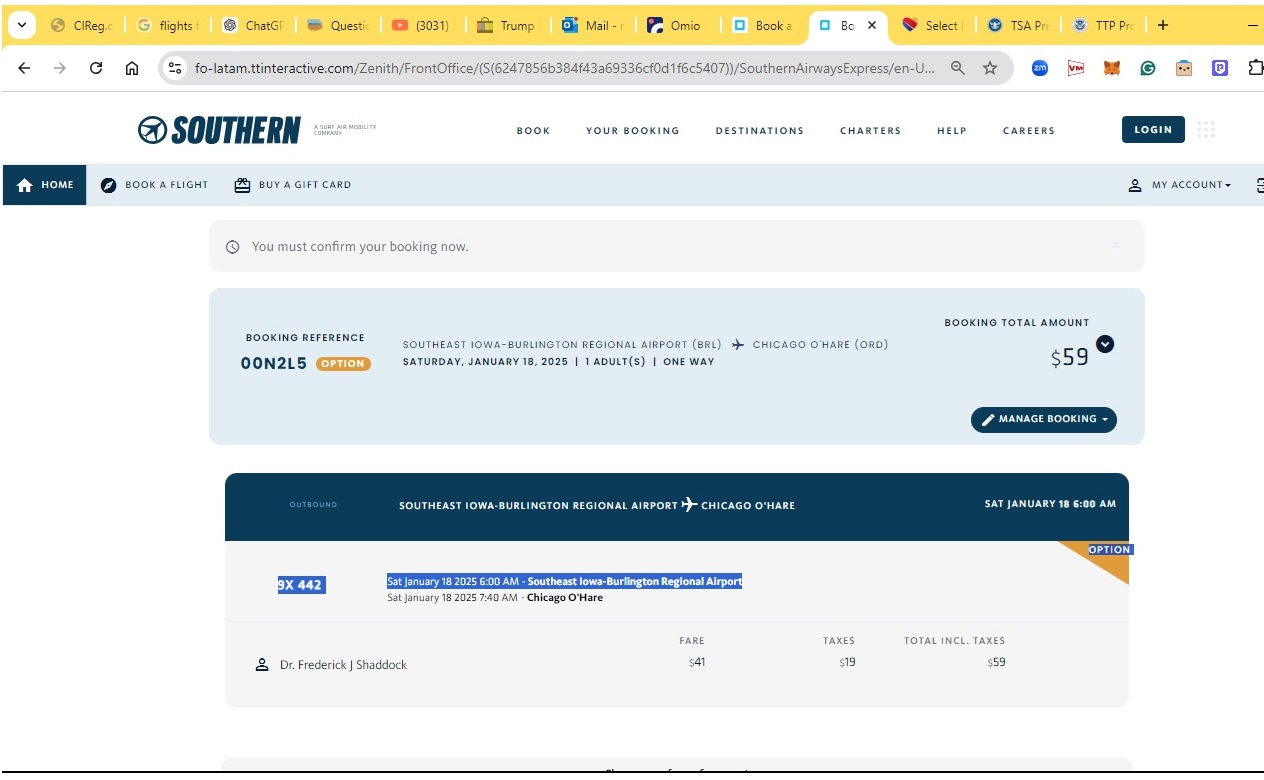1264x780 pixels.
Task: Open the tab search dropdown arrow
Action: tap(21, 25)
